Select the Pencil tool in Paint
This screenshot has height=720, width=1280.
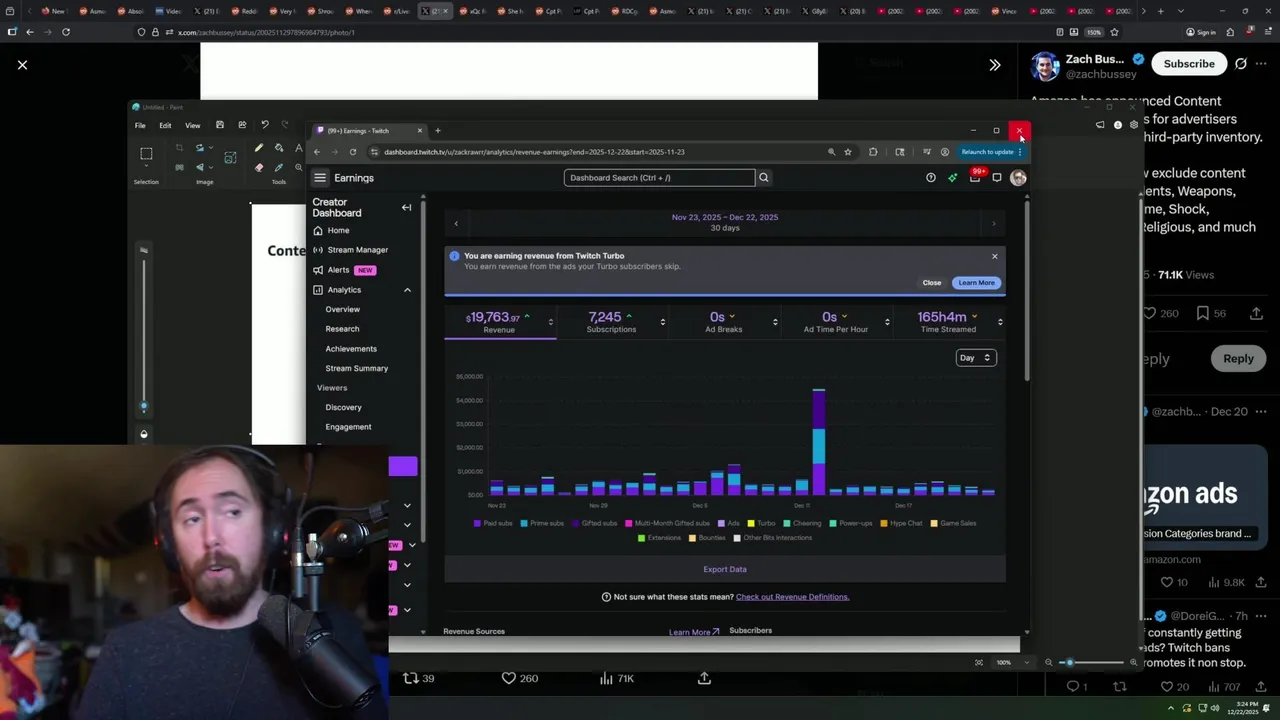259,148
